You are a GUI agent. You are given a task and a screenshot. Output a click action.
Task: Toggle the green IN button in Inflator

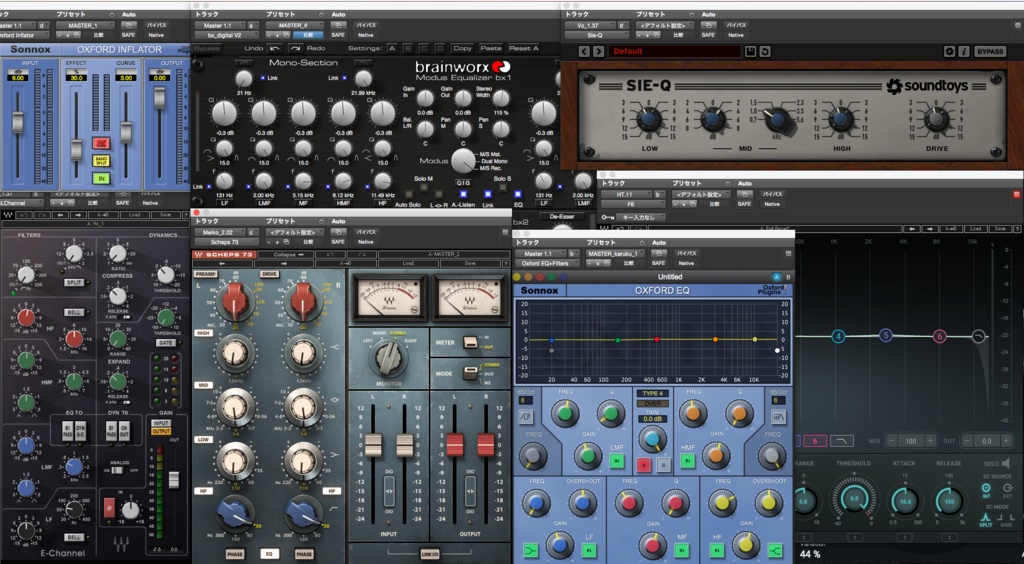click(101, 178)
